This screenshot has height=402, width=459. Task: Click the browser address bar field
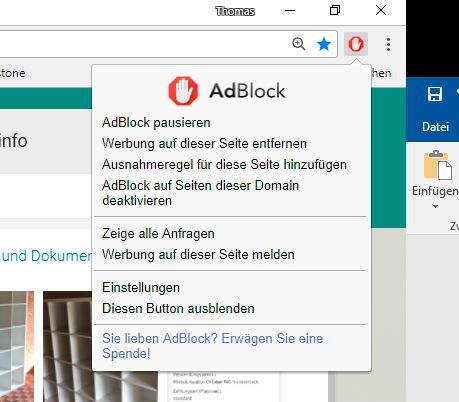pos(168,44)
